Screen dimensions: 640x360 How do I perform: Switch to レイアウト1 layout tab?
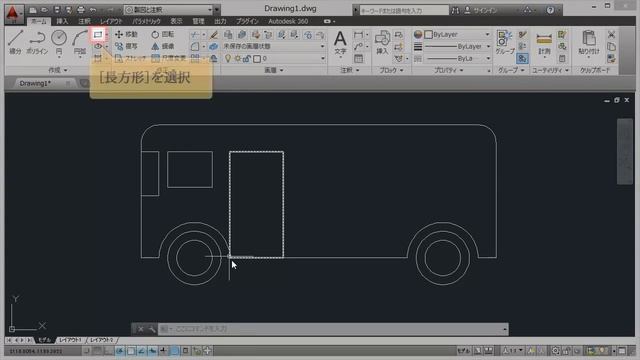(70, 340)
